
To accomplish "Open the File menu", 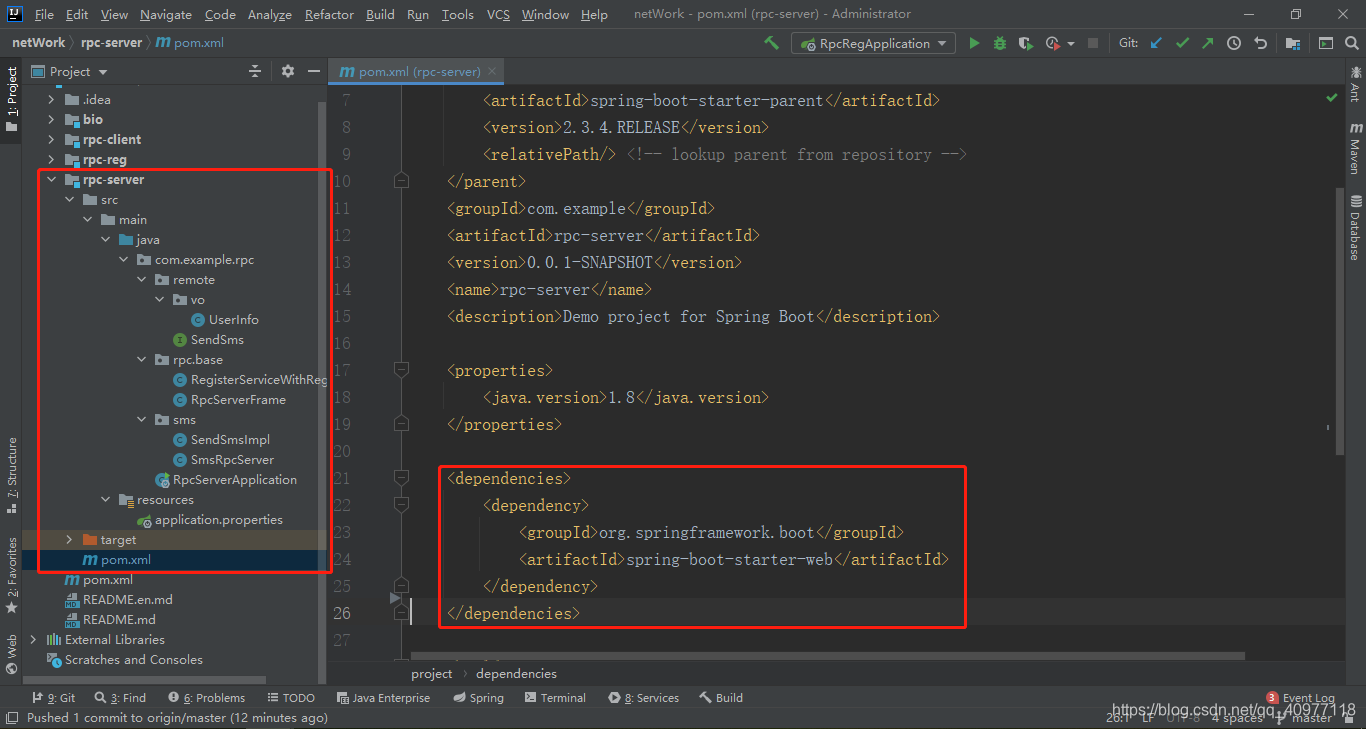I will (x=44, y=14).
